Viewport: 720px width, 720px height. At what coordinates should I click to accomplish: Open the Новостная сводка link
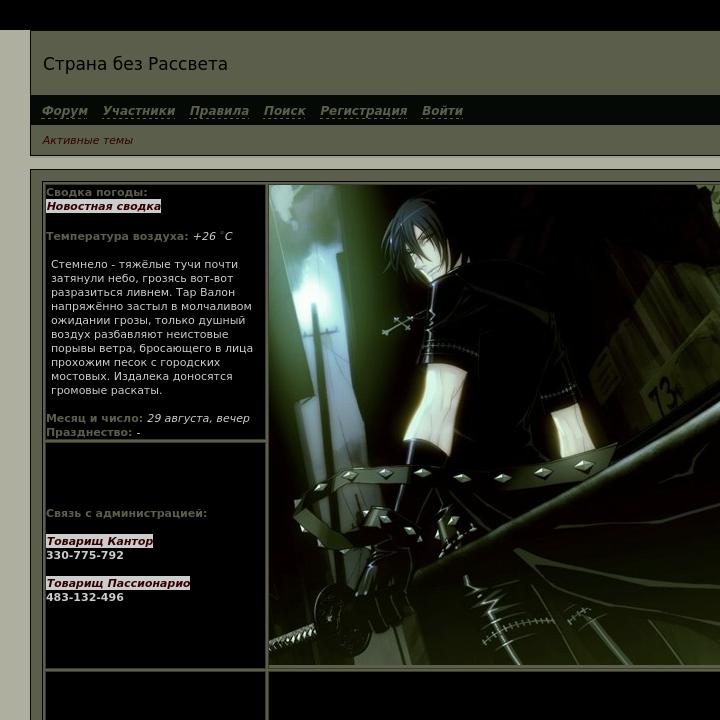tap(103, 206)
